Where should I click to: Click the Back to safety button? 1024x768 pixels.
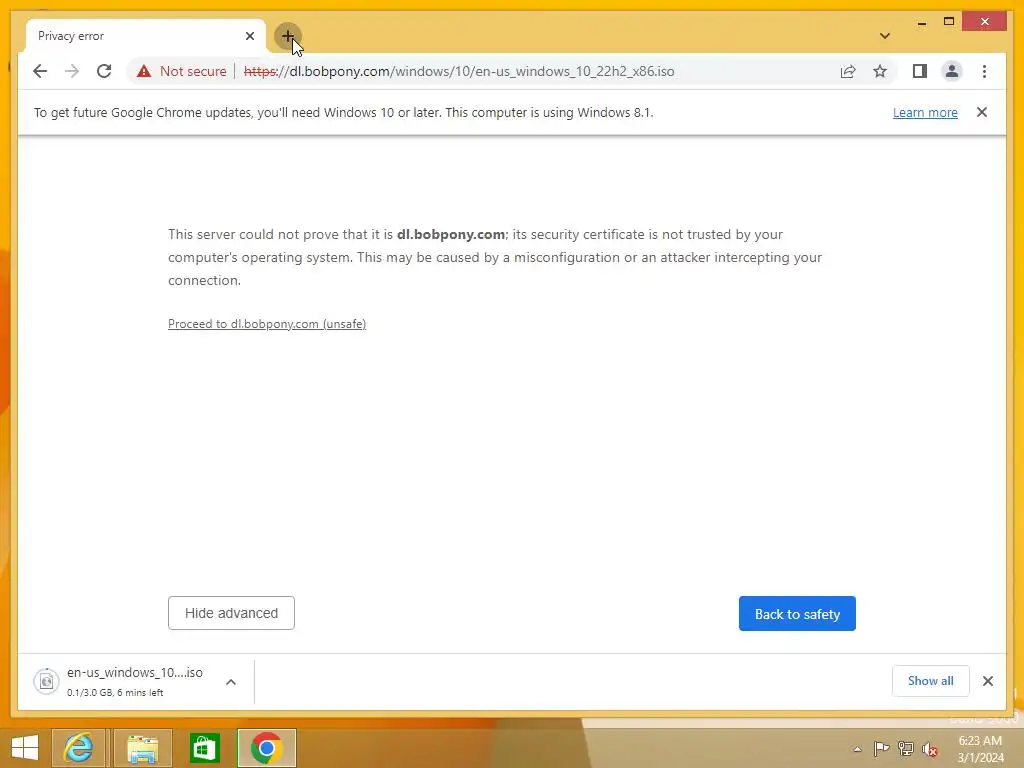point(797,614)
